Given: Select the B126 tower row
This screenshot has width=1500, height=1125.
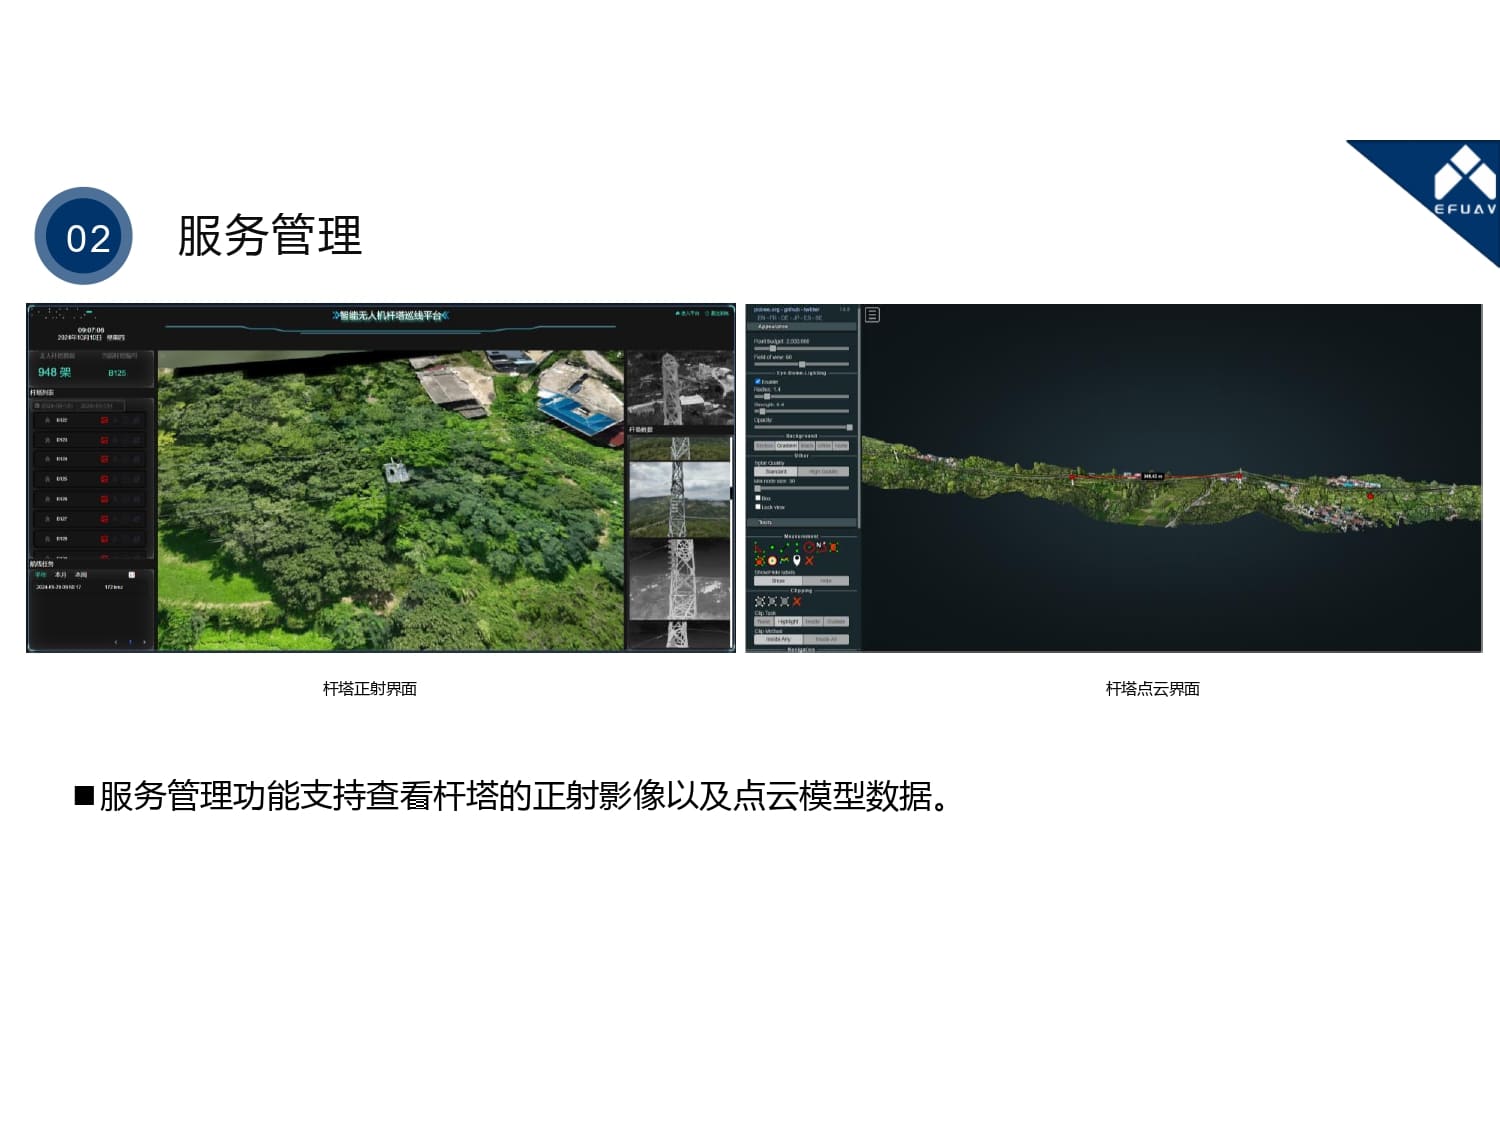Looking at the screenshot, I should (x=89, y=499).
